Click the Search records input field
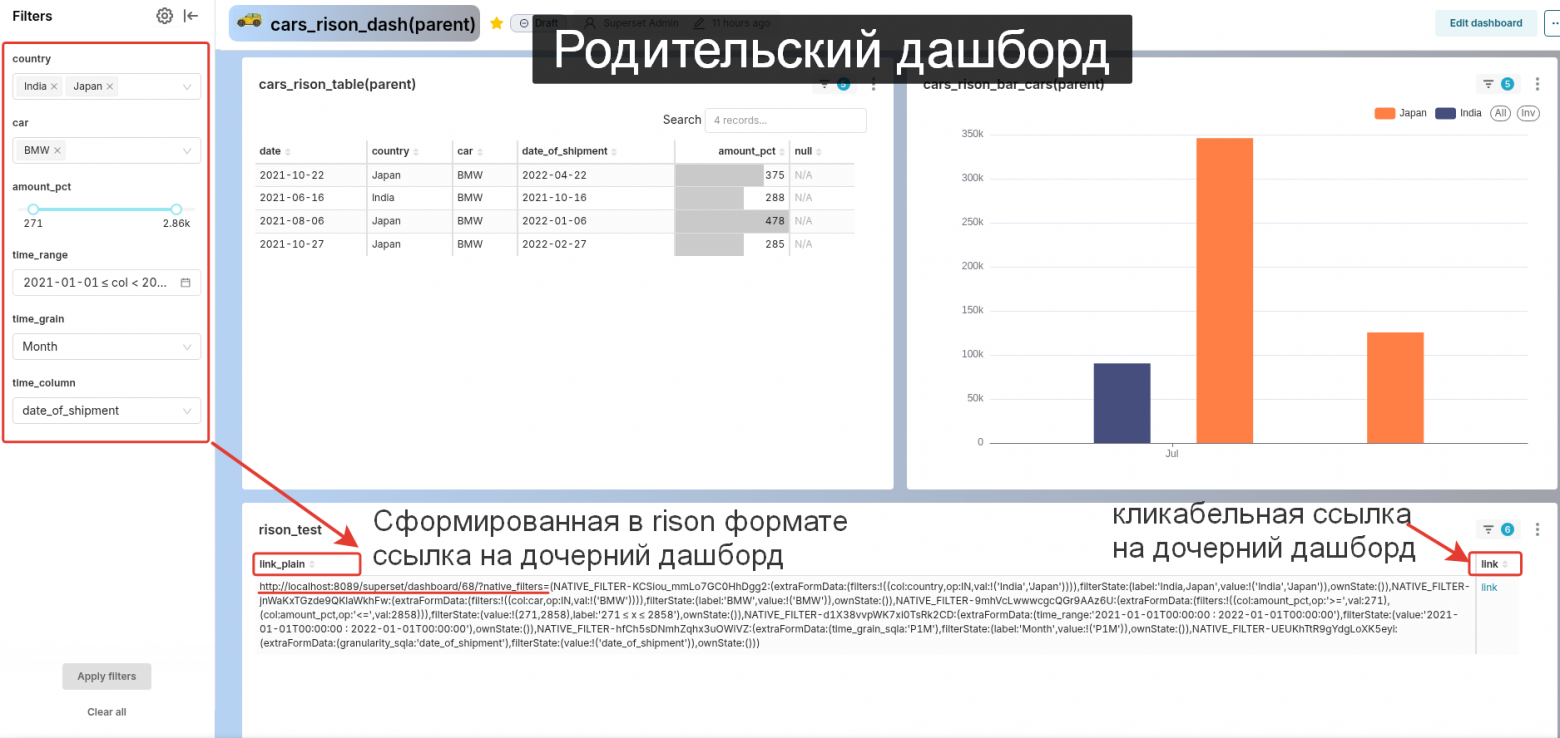The width and height of the screenshot is (1560, 738). [x=785, y=120]
